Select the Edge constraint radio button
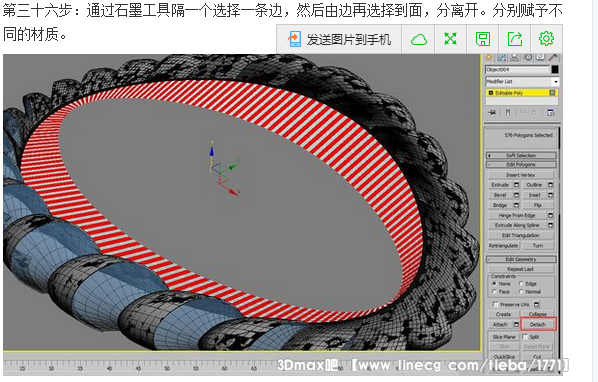 tap(521, 284)
